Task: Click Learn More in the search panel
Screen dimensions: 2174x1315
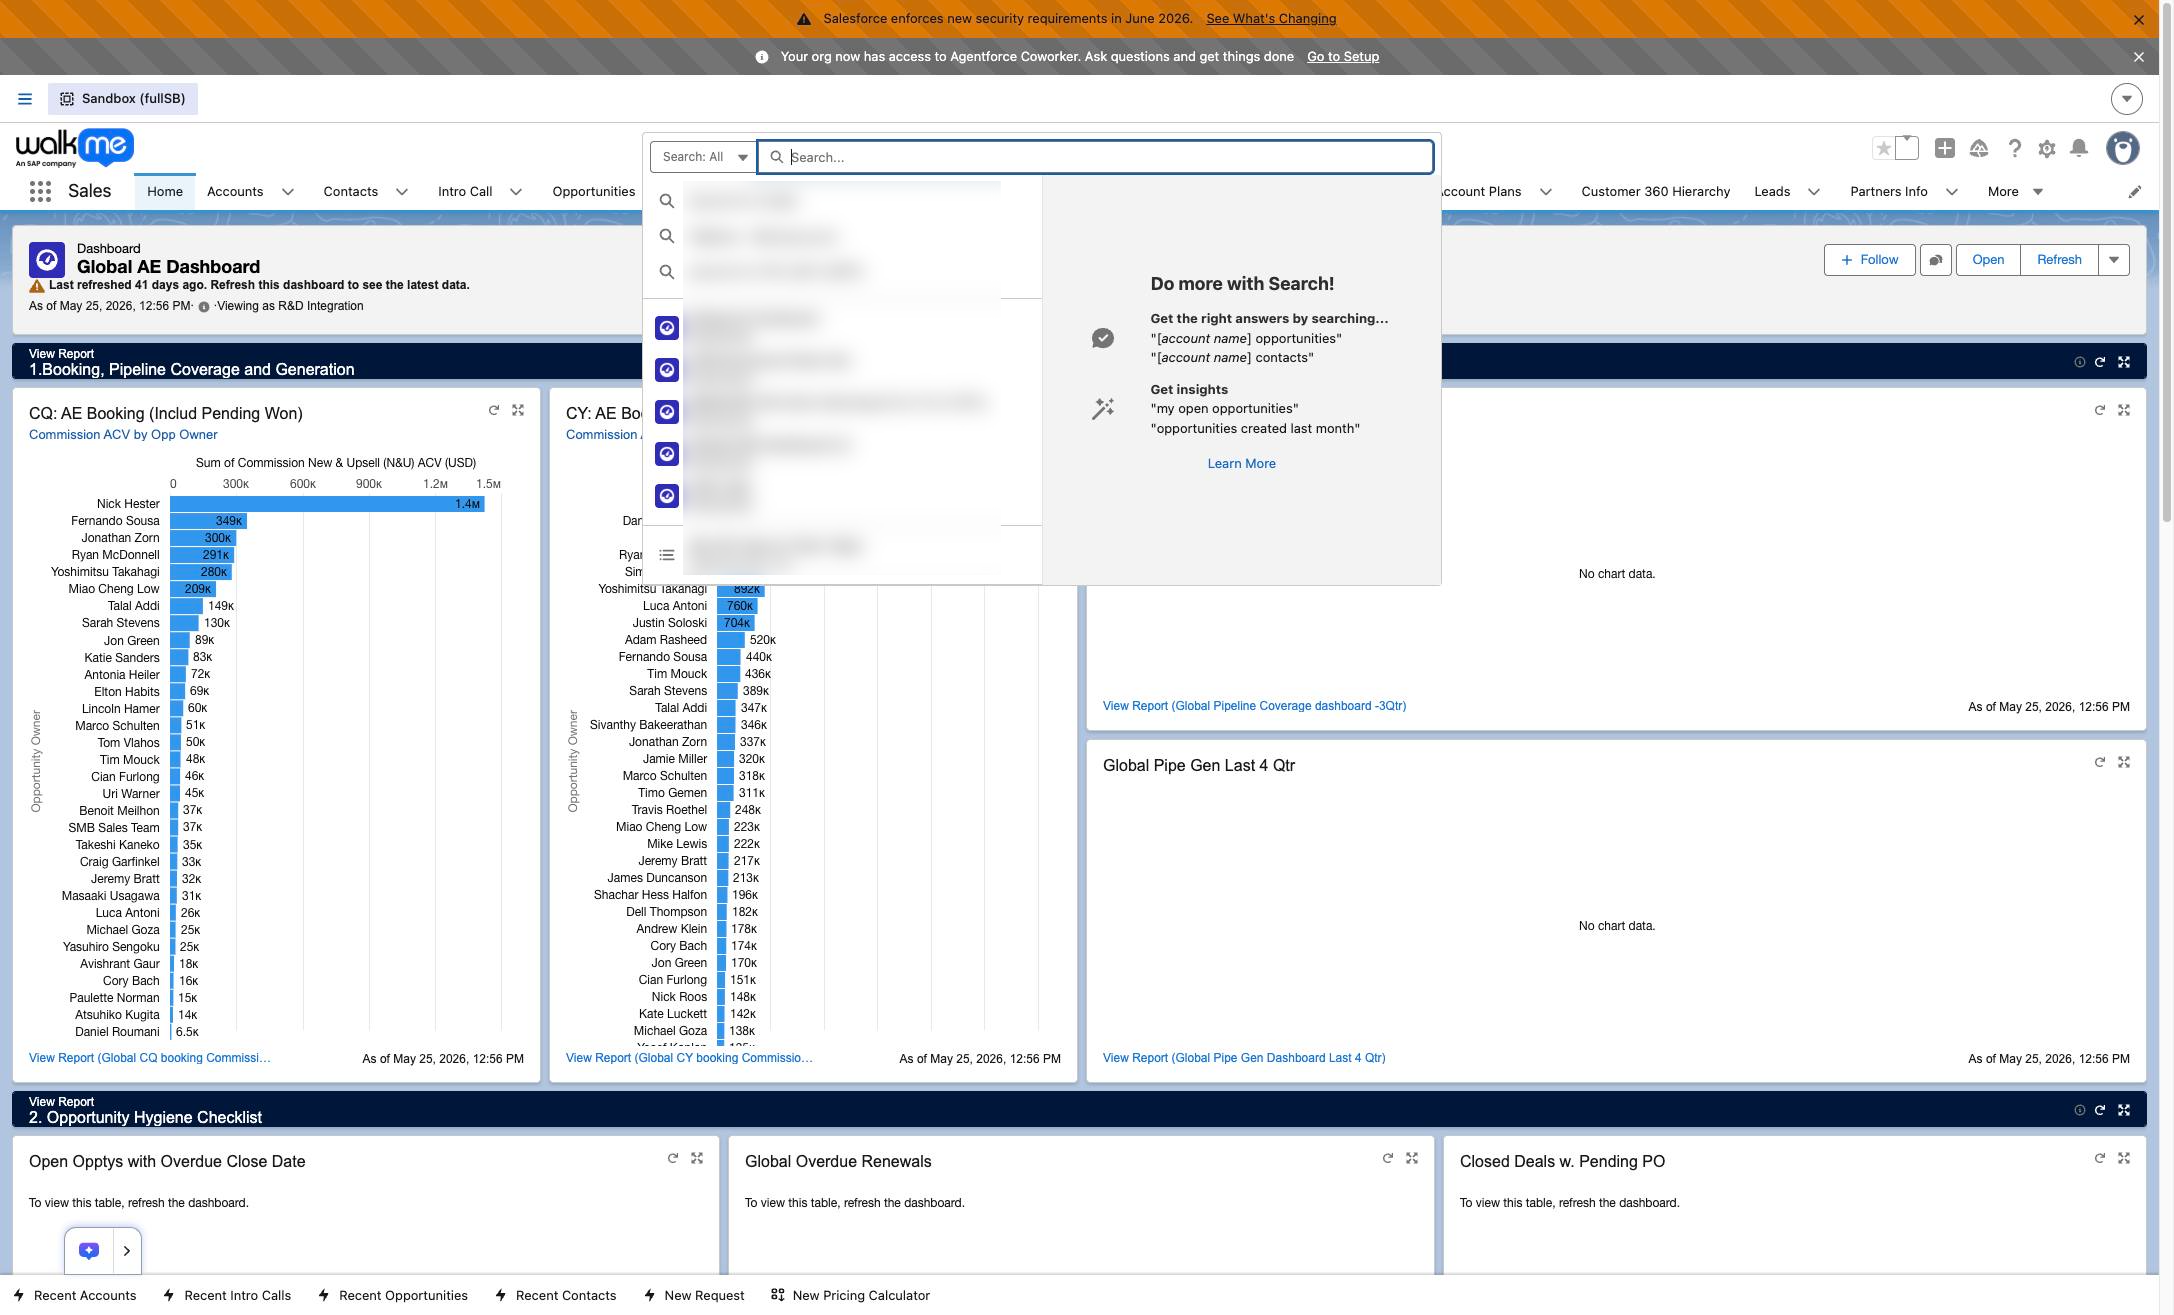Action: pos(1241,464)
